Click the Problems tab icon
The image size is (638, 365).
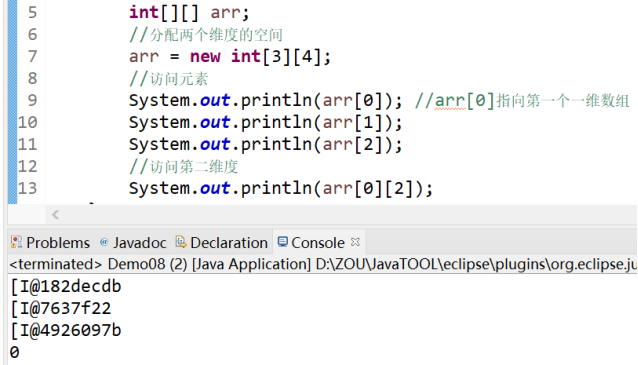coord(16,242)
